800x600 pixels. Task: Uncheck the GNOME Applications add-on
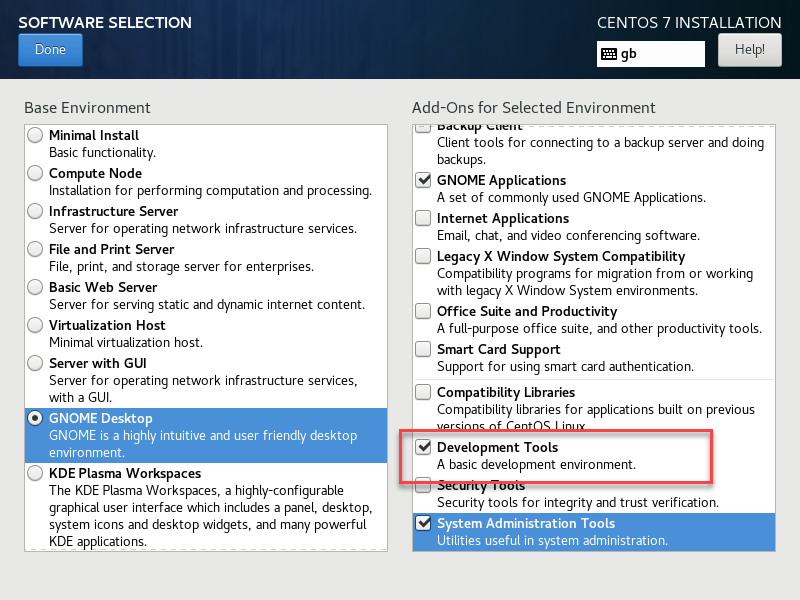click(x=423, y=180)
